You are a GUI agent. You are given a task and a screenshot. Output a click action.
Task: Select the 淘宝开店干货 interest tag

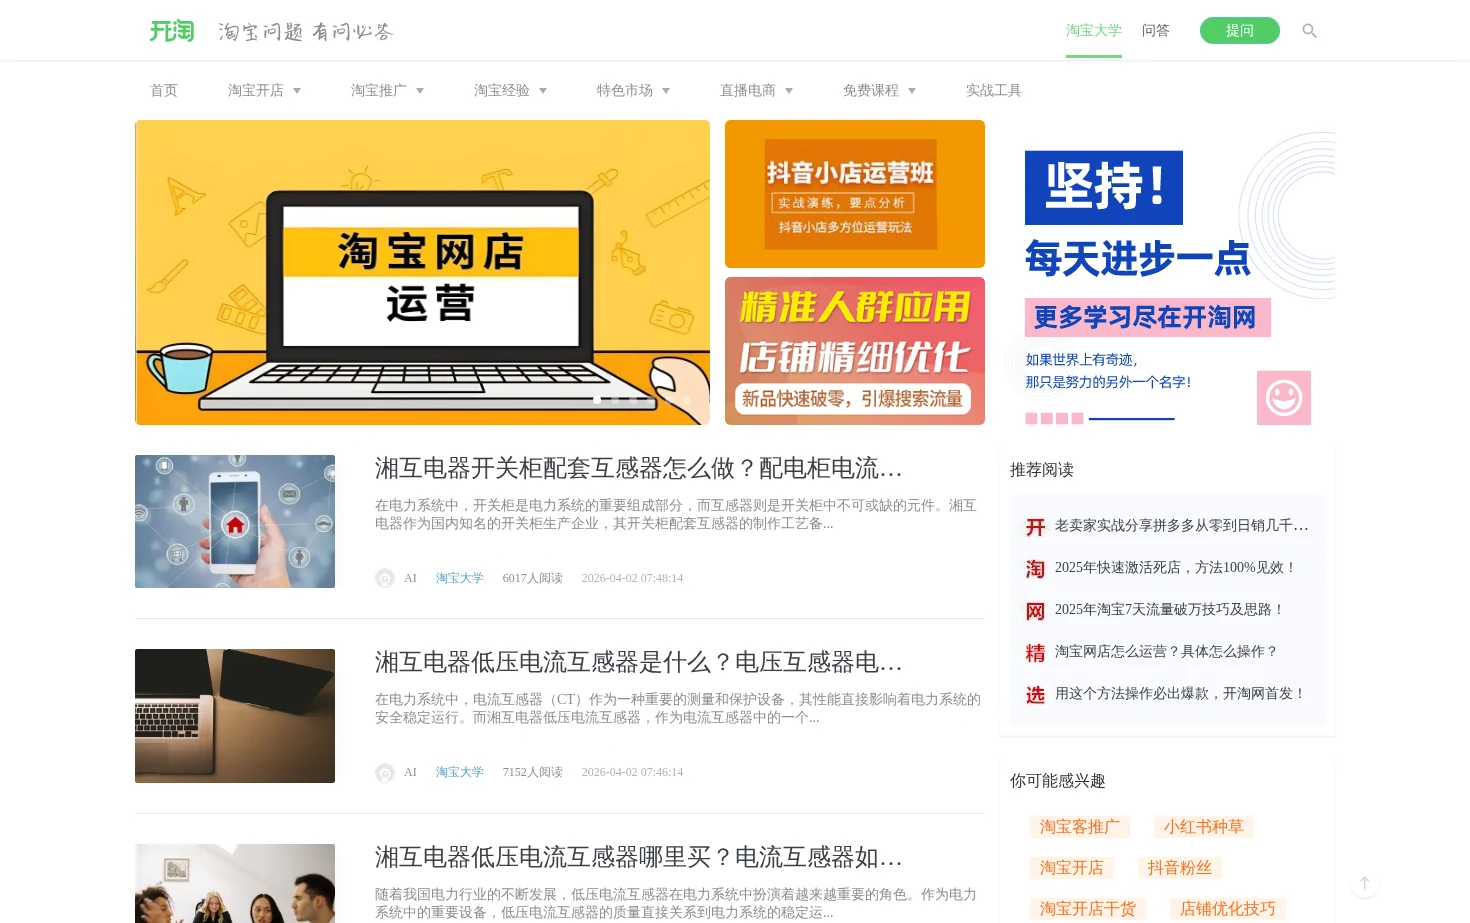click(x=1088, y=909)
